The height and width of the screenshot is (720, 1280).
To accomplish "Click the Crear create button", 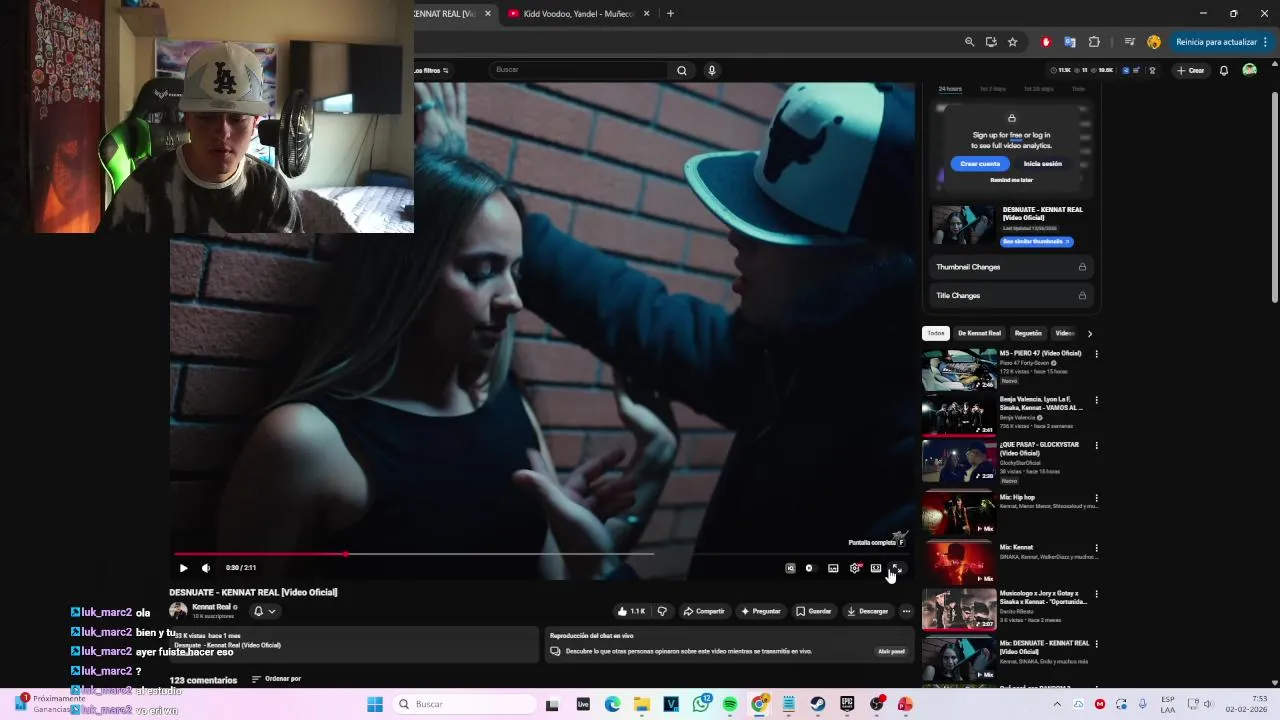I will pyautogui.click(x=1190, y=70).
